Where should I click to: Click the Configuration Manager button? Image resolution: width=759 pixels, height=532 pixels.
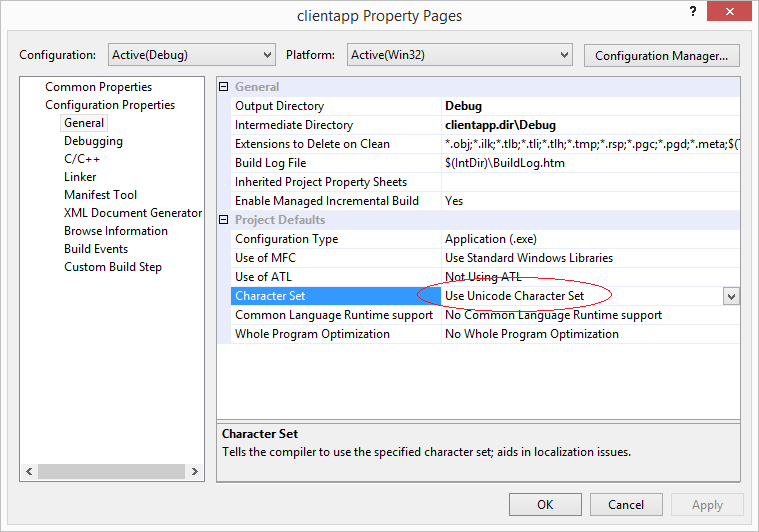click(661, 56)
